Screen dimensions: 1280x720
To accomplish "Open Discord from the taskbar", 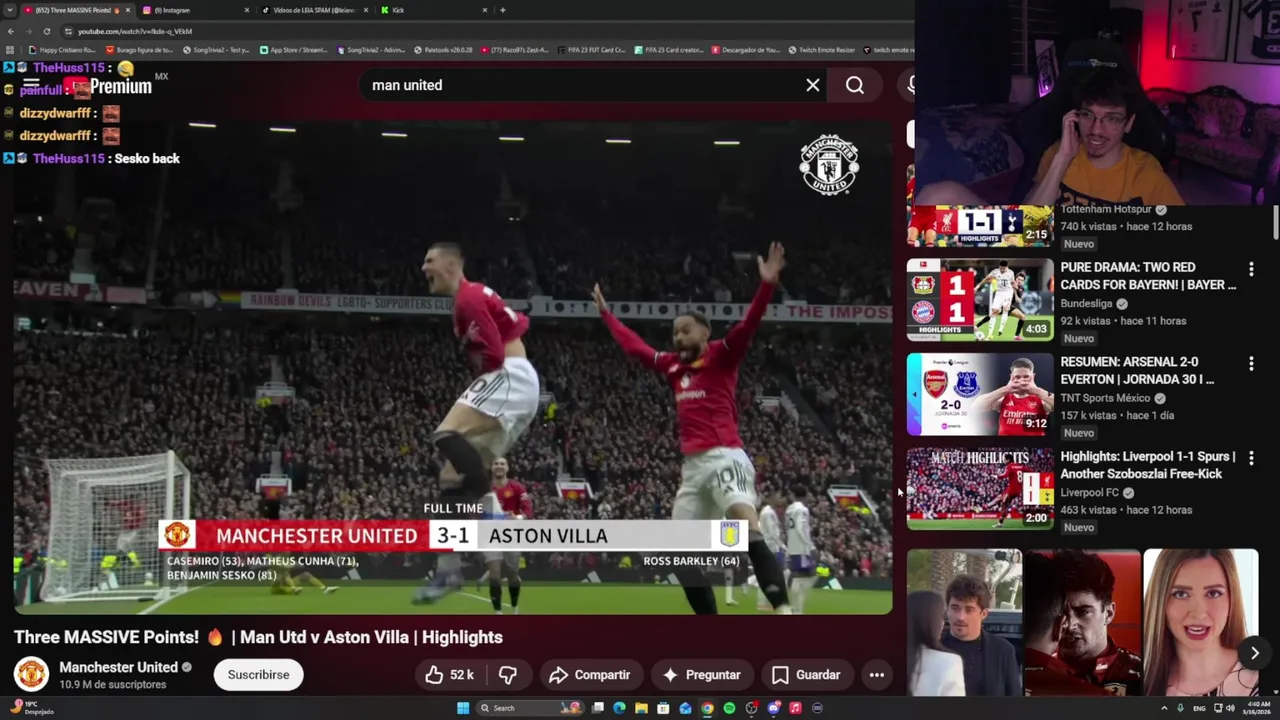I will point(773,708).
